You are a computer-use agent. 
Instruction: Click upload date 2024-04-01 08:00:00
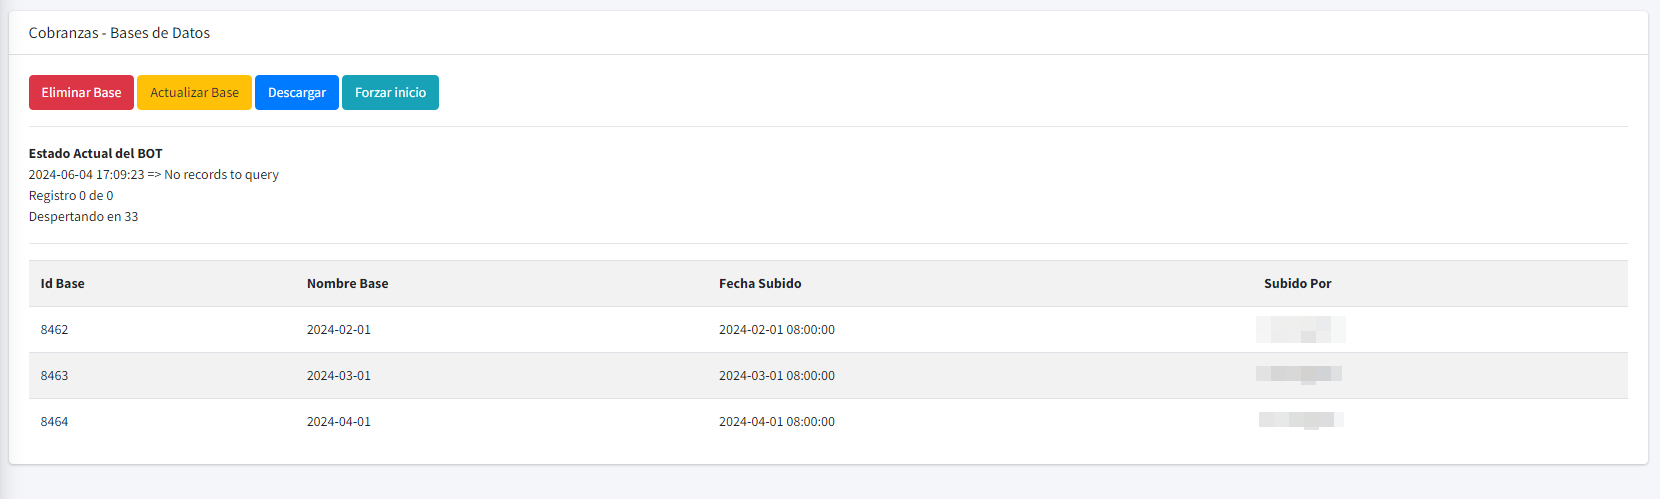776,422
